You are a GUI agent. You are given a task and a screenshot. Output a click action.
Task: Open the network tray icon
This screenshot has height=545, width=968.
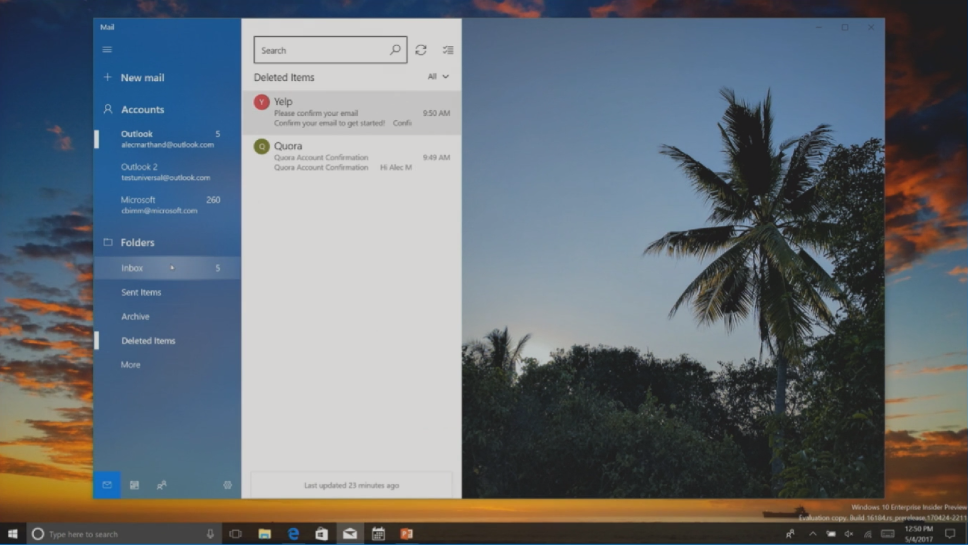(x=867, y=534)
